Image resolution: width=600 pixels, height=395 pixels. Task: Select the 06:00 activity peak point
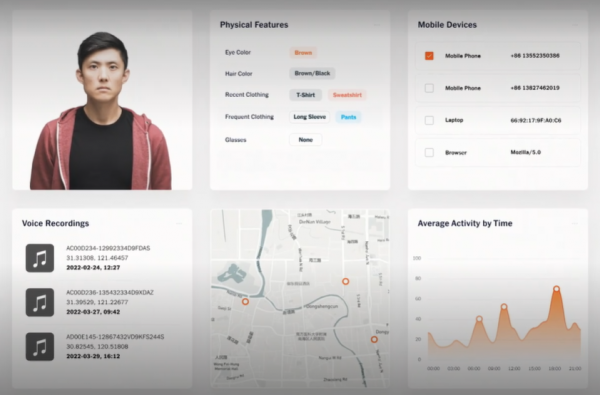479,319
